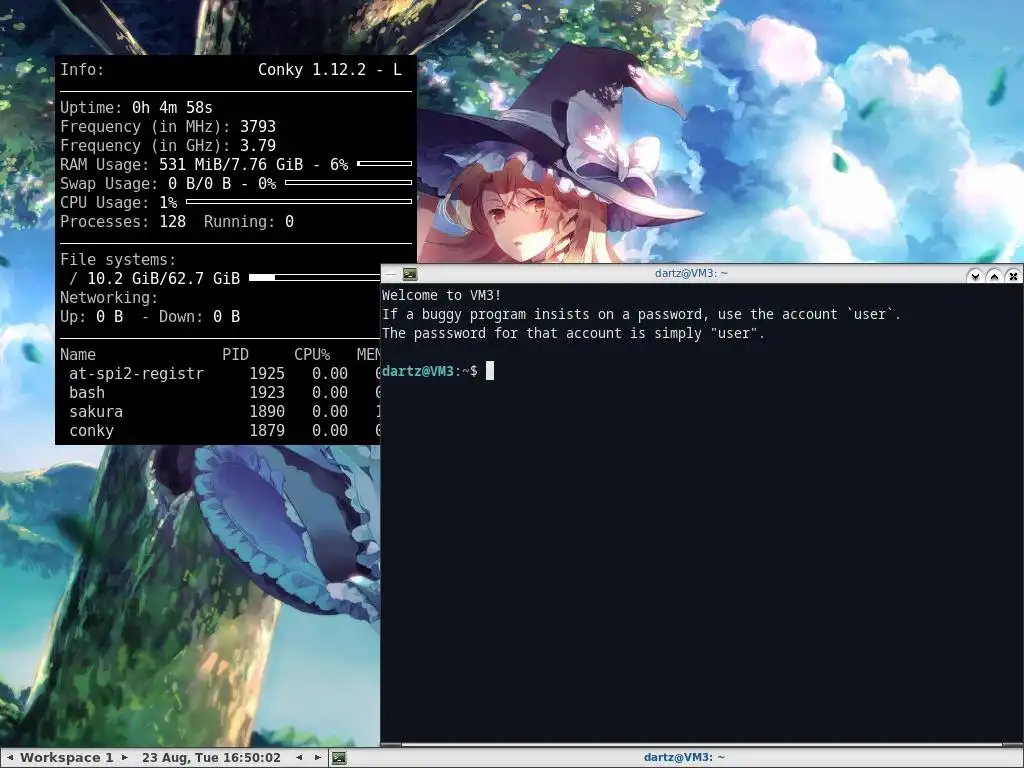
Task: Close the dartz@VM3 terminal window
Action: (x=1013, y=276)
